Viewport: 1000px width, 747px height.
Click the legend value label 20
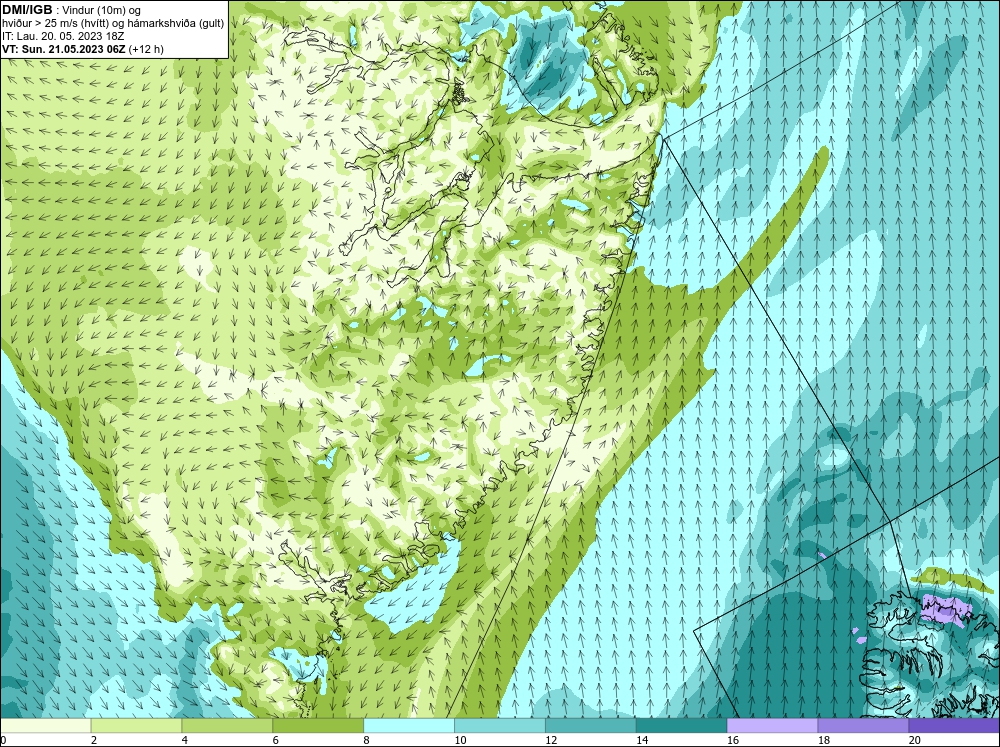pos(915,740)
